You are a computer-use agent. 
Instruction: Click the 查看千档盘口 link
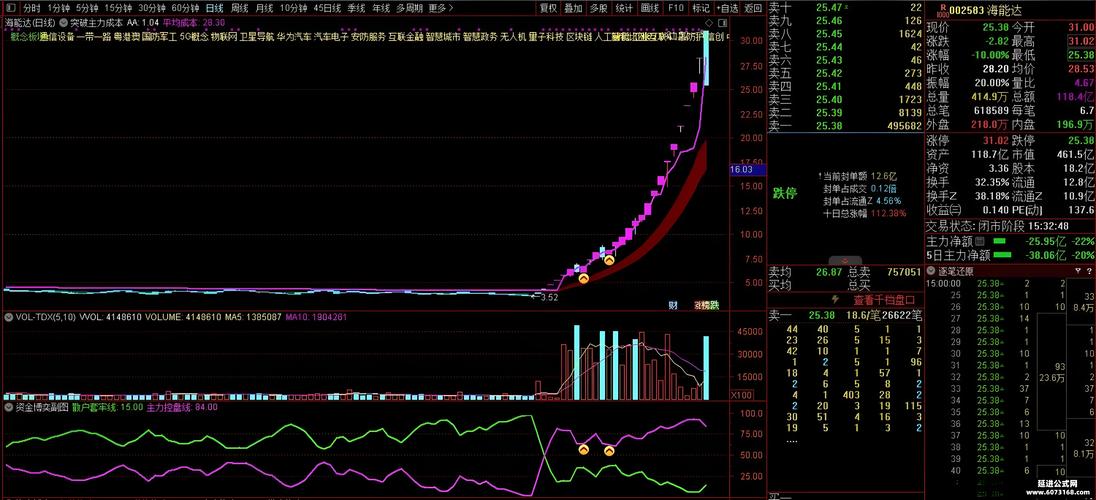point(884,299)
